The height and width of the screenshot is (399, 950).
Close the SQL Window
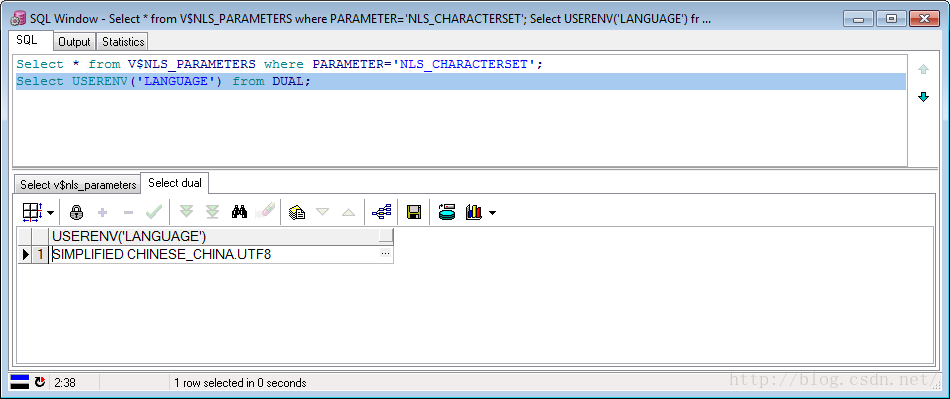click(925, 18)
